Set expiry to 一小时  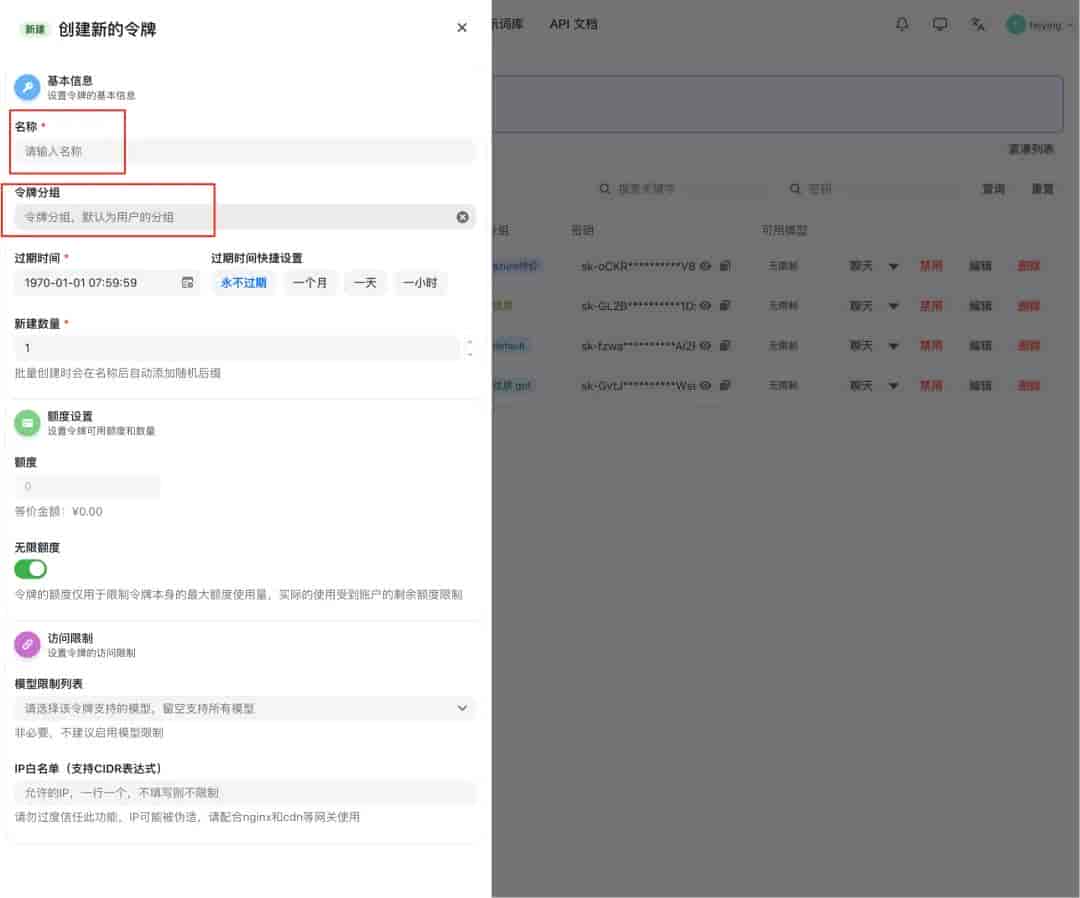pos(420,282)
